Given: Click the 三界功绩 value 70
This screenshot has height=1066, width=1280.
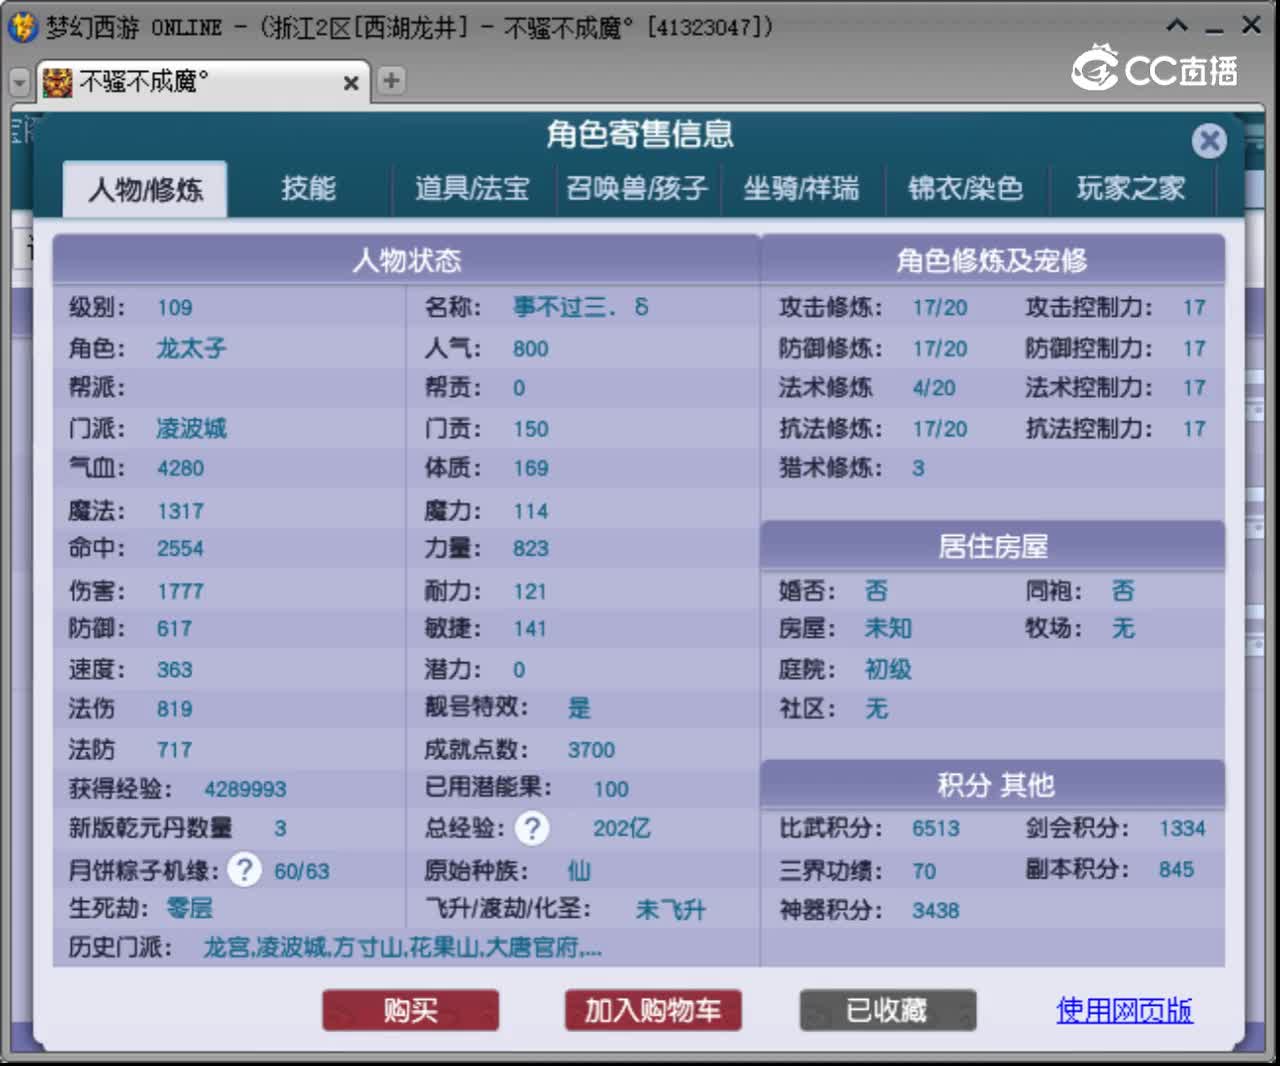Looking at the screenshot, I should tap(924, 871).
